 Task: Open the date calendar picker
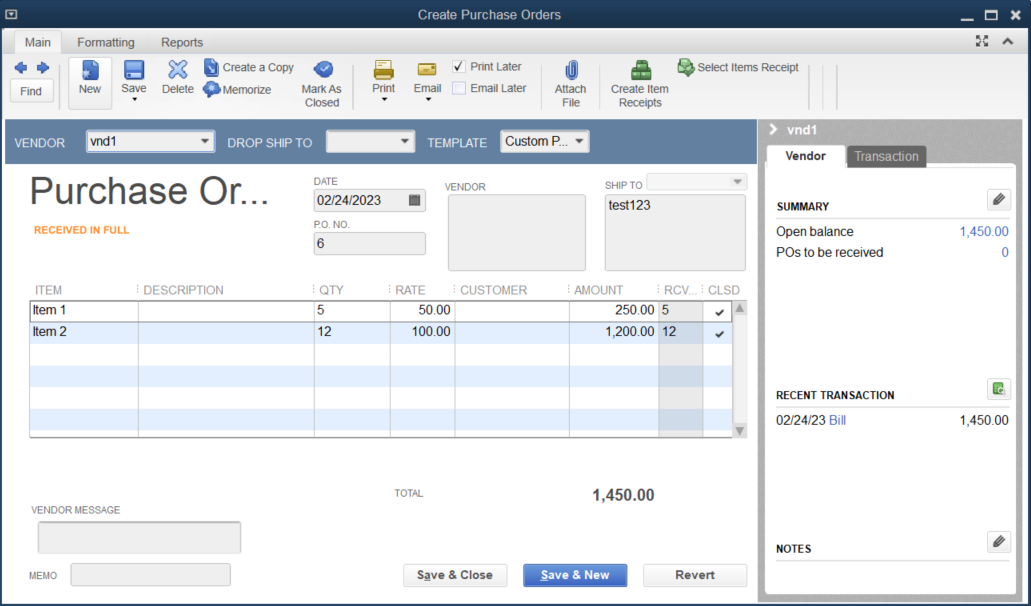coord(415,200)
